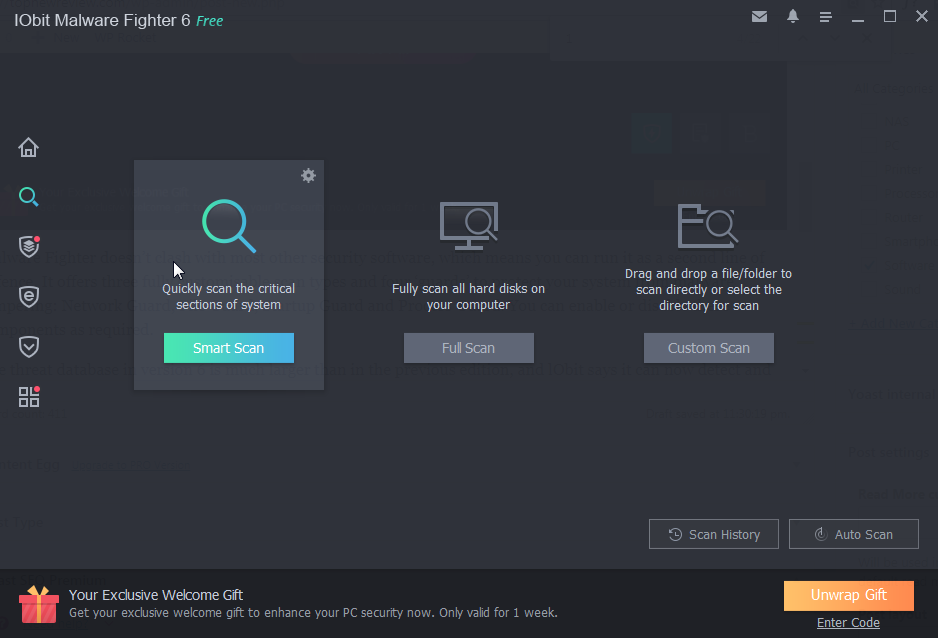Click 'Fully scan all hard disks' description

coord(468,297)
